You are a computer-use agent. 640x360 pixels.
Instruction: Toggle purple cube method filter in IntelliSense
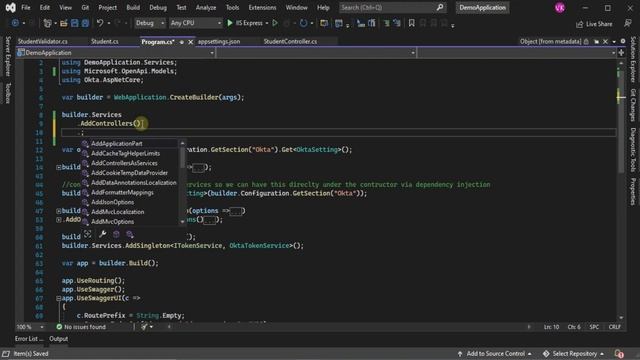pos(116,234)
